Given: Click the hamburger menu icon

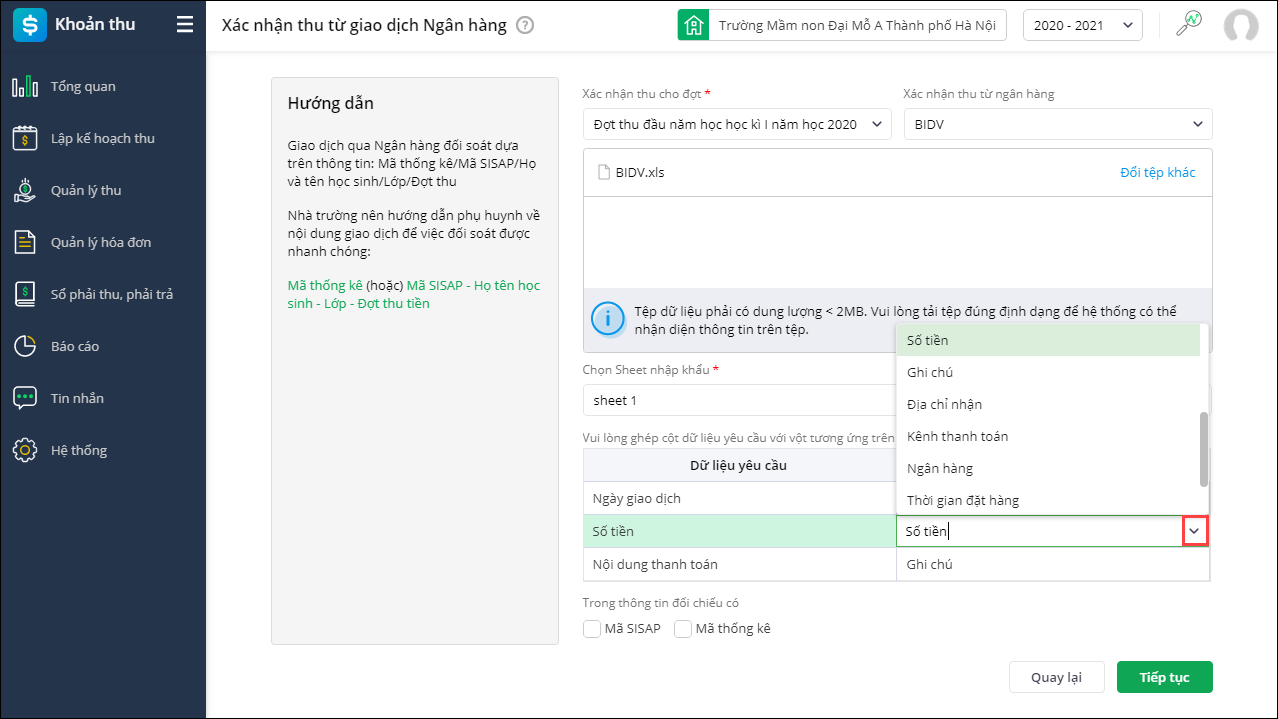Looking at the screenshot, I should pos(185,25).
